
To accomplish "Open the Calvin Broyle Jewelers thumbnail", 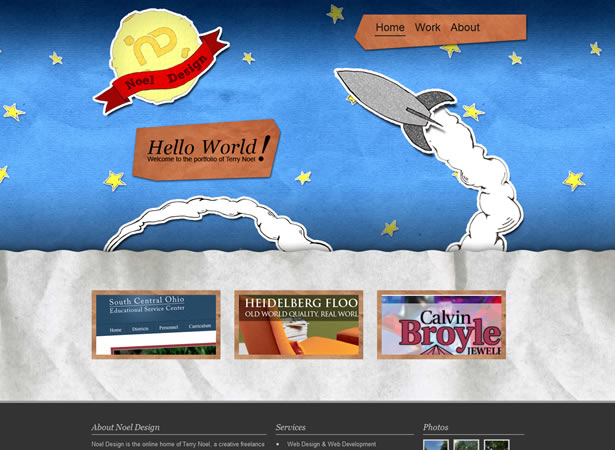I will (441, 324).
